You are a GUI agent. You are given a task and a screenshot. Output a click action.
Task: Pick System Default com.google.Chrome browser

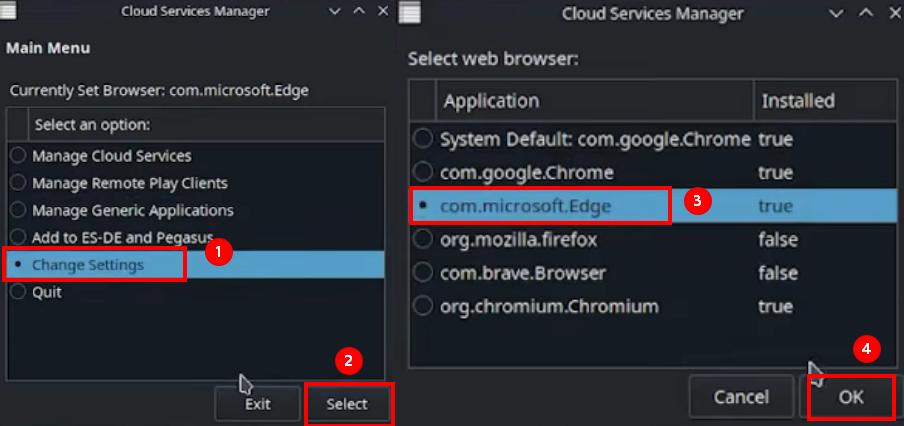click(x=423, y=139)
